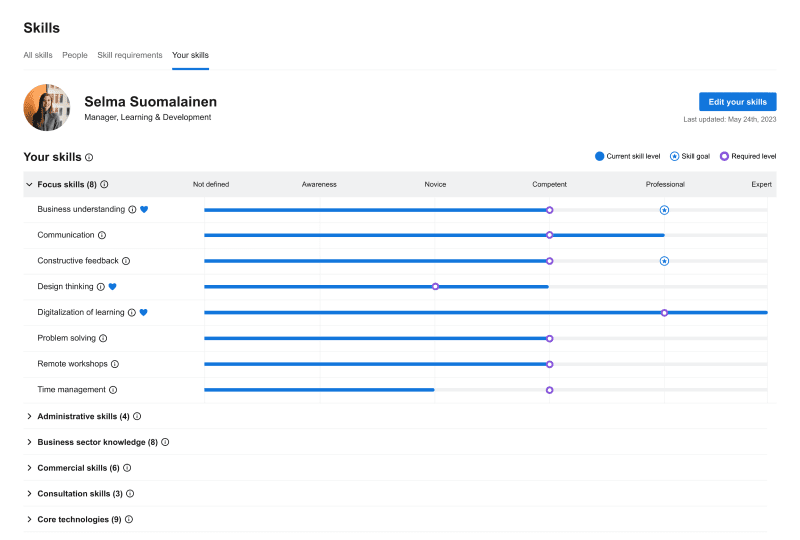
Task: Open info icon for Problem solving
Action: tap(103, 338)
